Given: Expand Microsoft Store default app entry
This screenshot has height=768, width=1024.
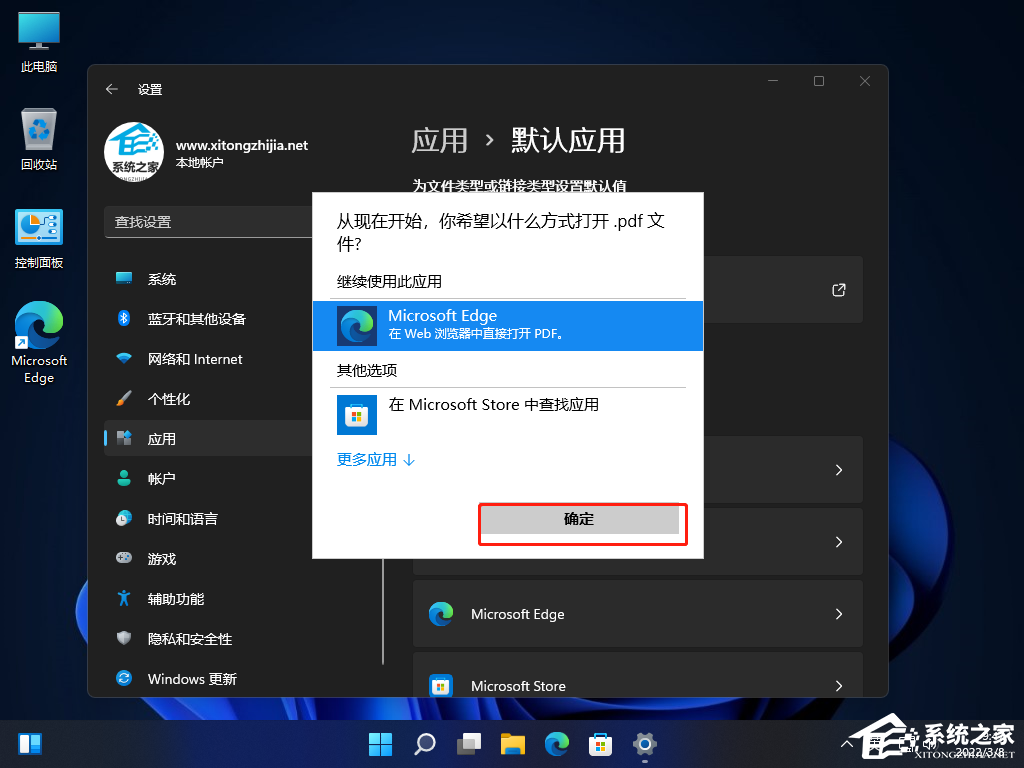Looking at the screenshot, I should (x=637, y=685).
